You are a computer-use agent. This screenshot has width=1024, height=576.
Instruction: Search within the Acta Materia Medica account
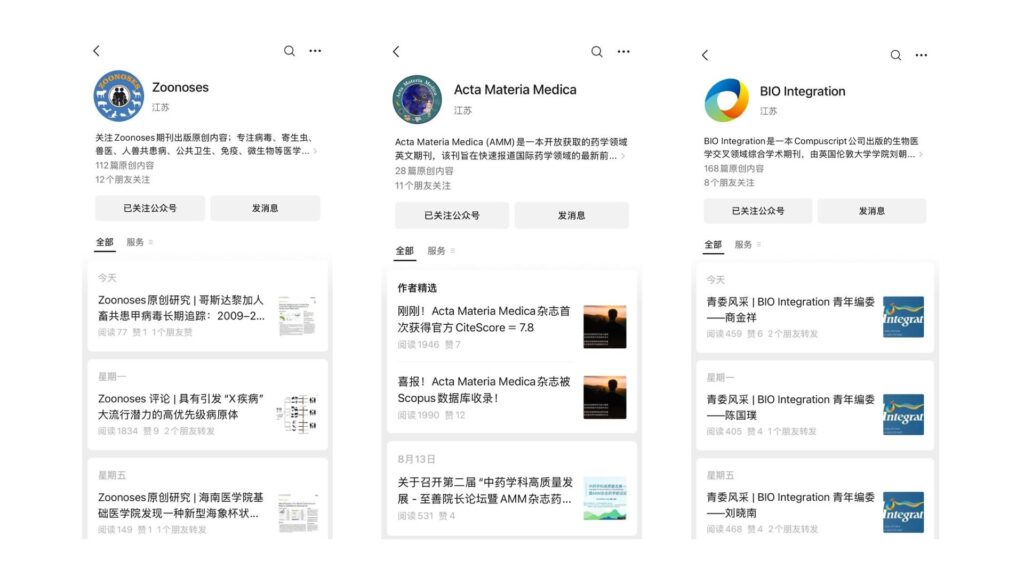point(597,52)
